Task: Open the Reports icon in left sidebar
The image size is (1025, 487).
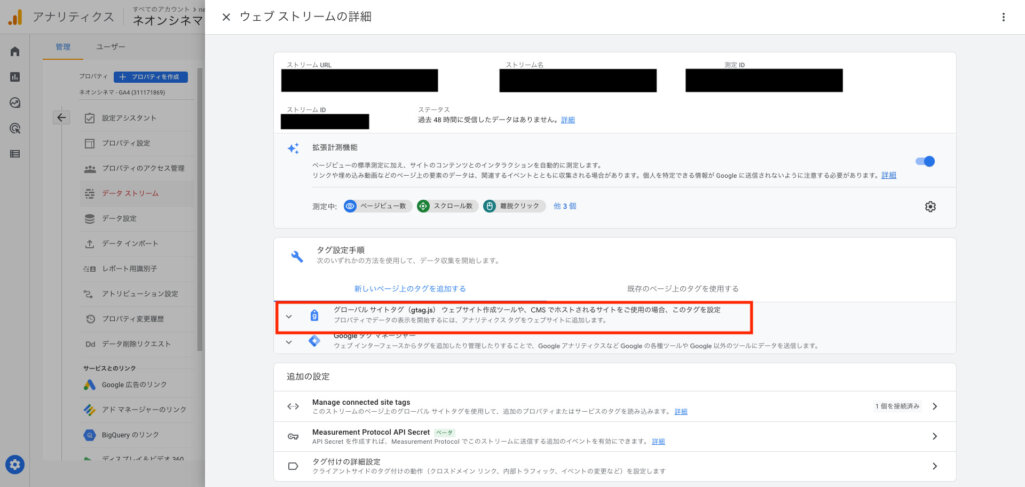Action: (14, 77)
